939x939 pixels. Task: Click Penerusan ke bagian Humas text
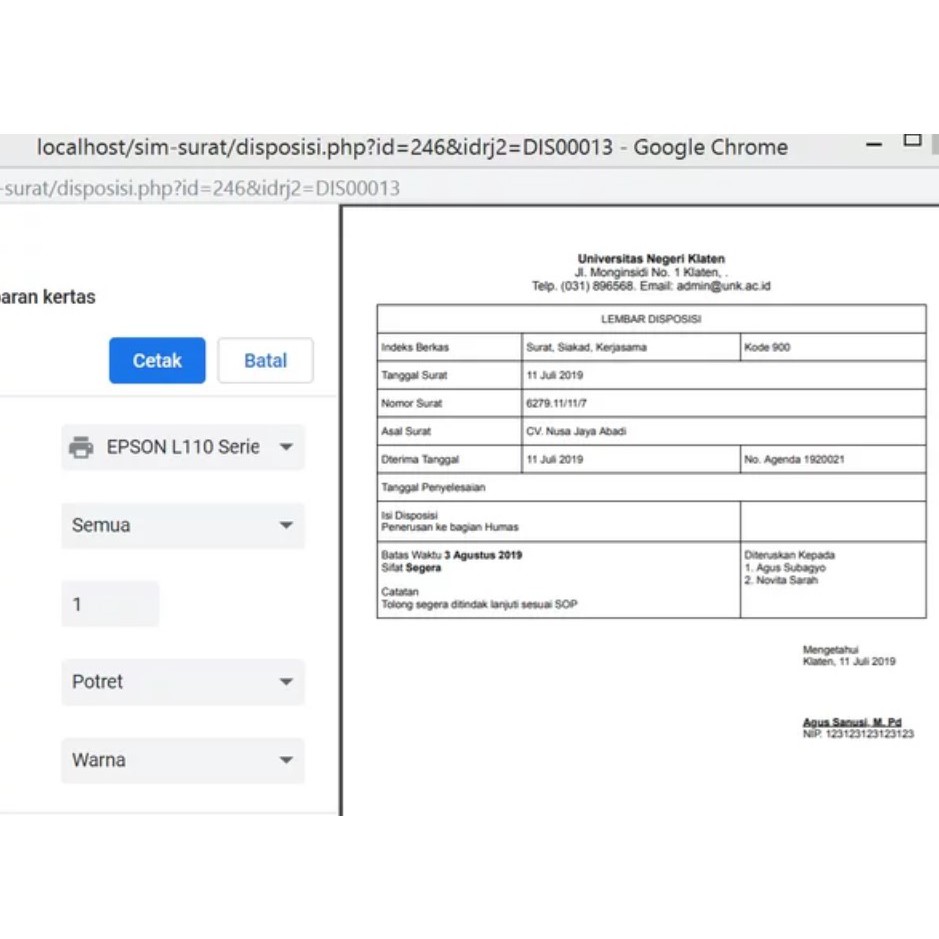pos(450,527)
